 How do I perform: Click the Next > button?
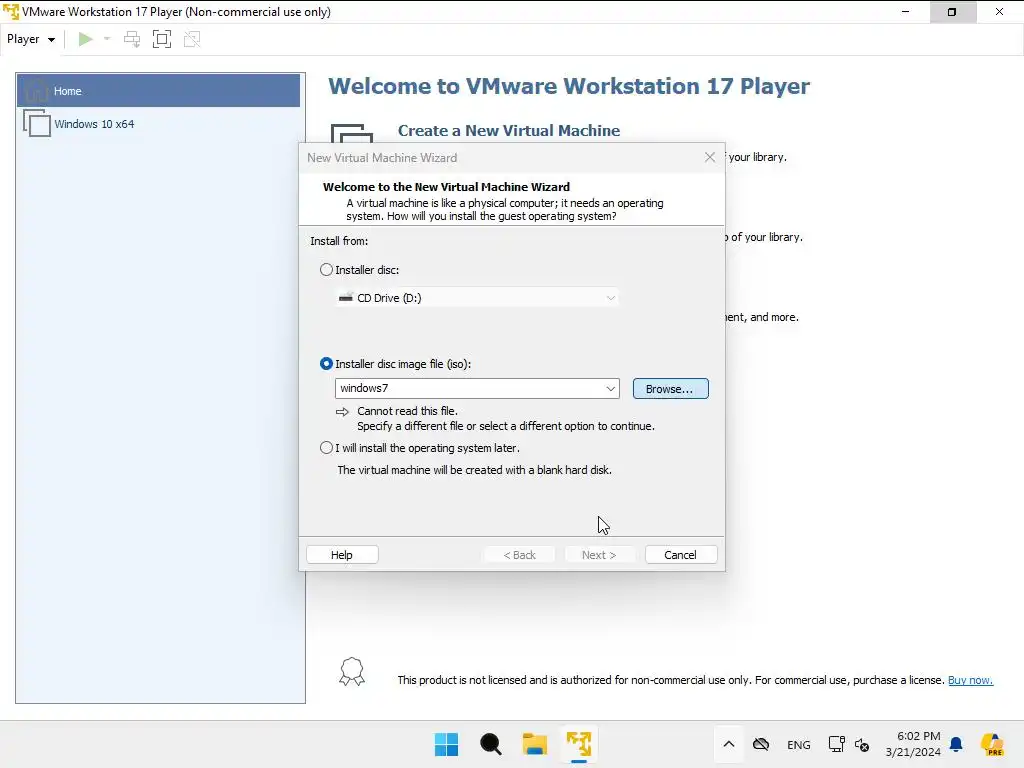coord(599,554)
